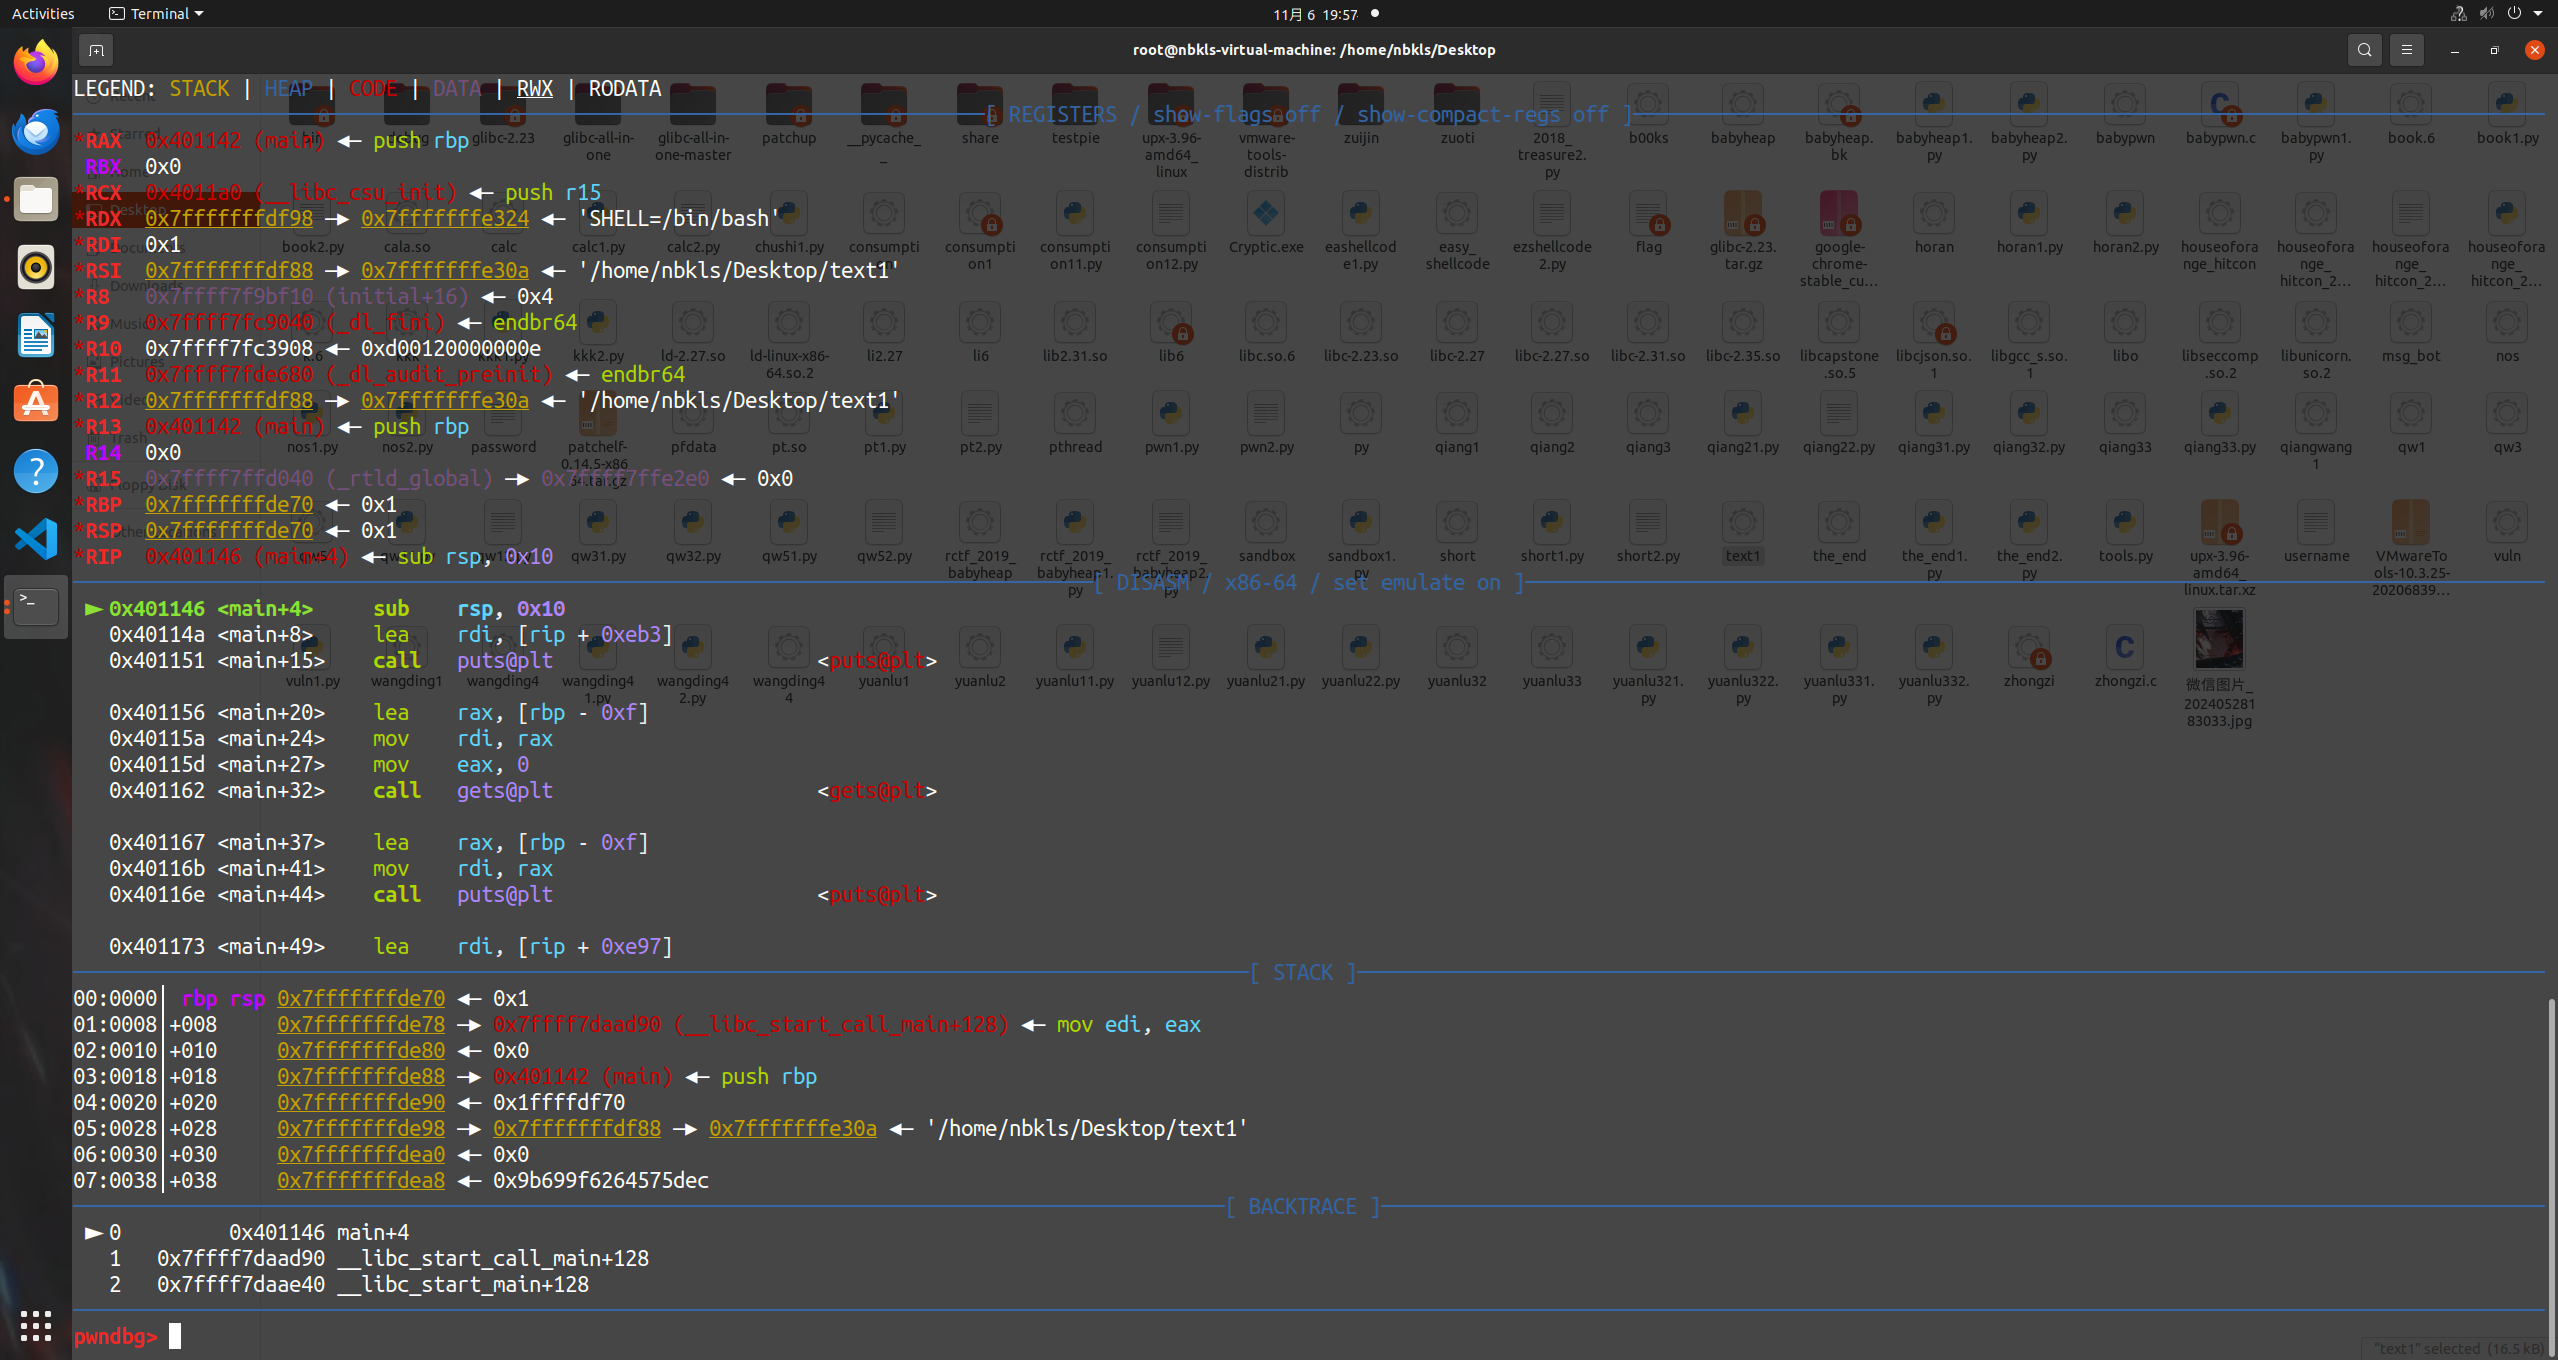2558x1360 pixels.
Task: Launch Visual Studio Code from the dock
Action: (x=35, y=538)
